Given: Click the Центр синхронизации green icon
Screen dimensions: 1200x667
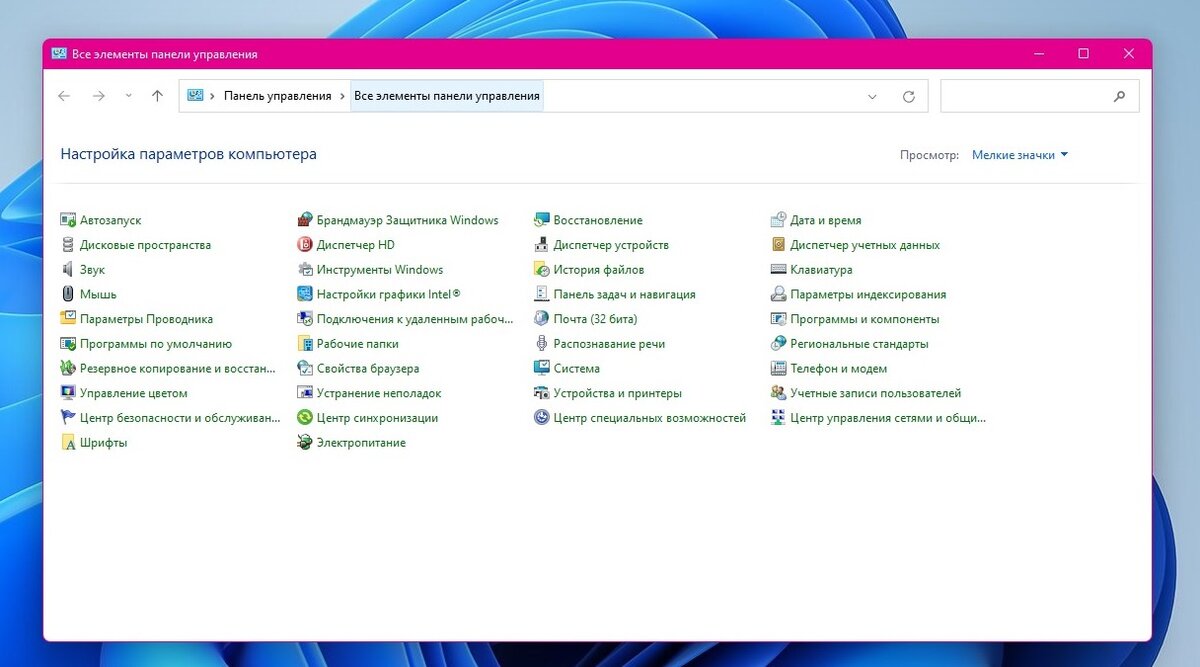Looking at the screenshot, I should point(305,418).
